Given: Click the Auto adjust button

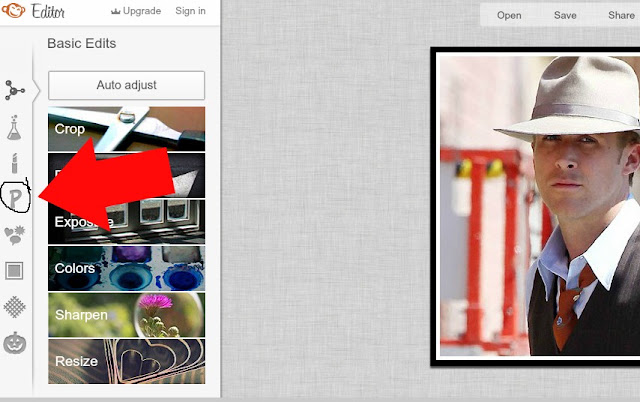Looking at the screenshot, I should point(127,85).
